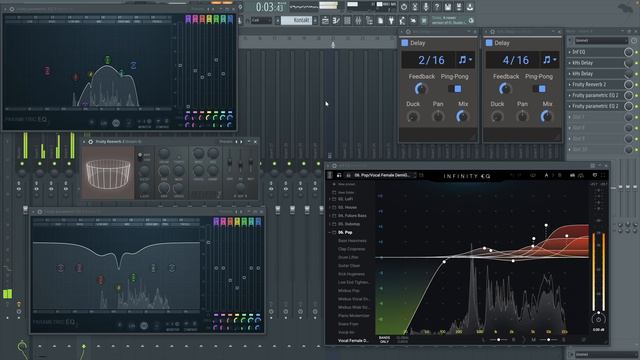Toggle the Inf EQ slot enable LED

(636, 52)
